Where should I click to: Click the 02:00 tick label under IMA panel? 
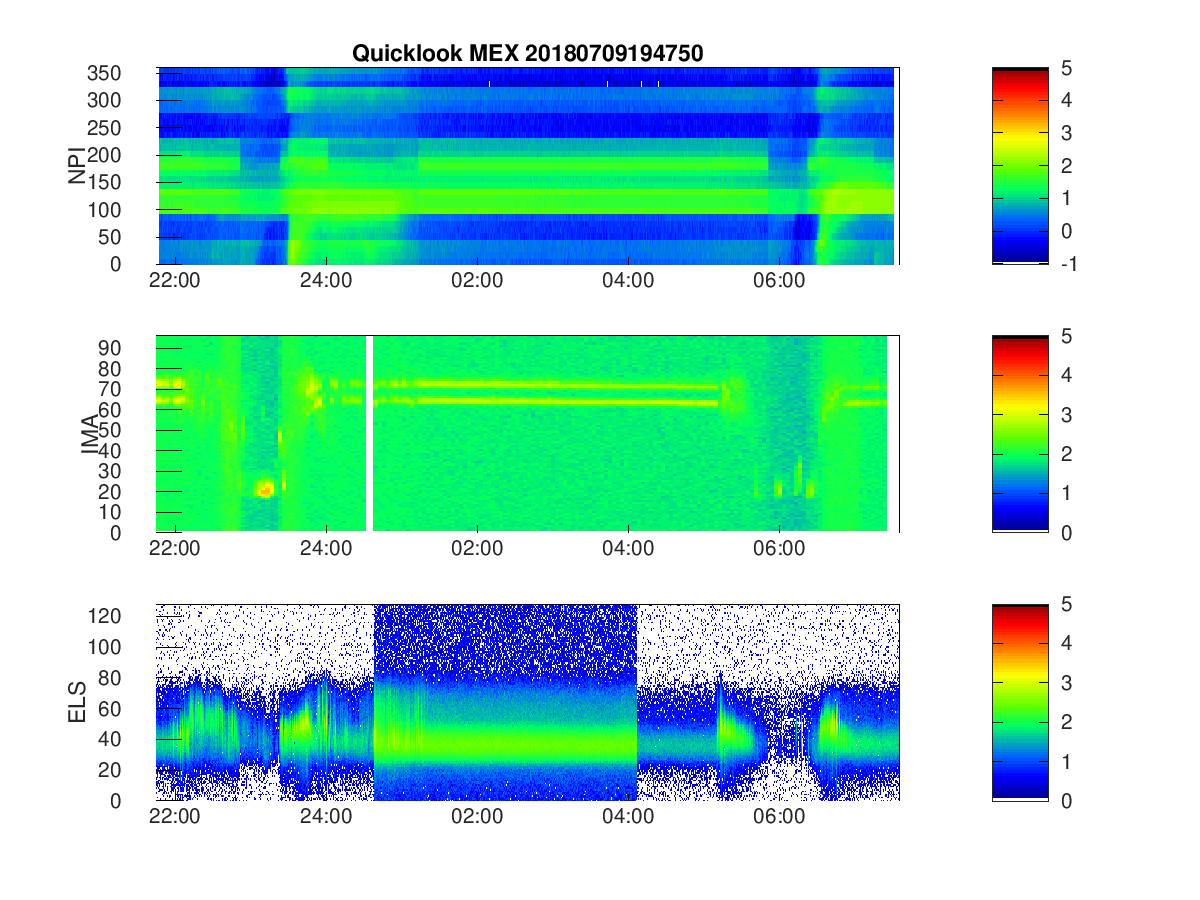(x=477, y=549)
